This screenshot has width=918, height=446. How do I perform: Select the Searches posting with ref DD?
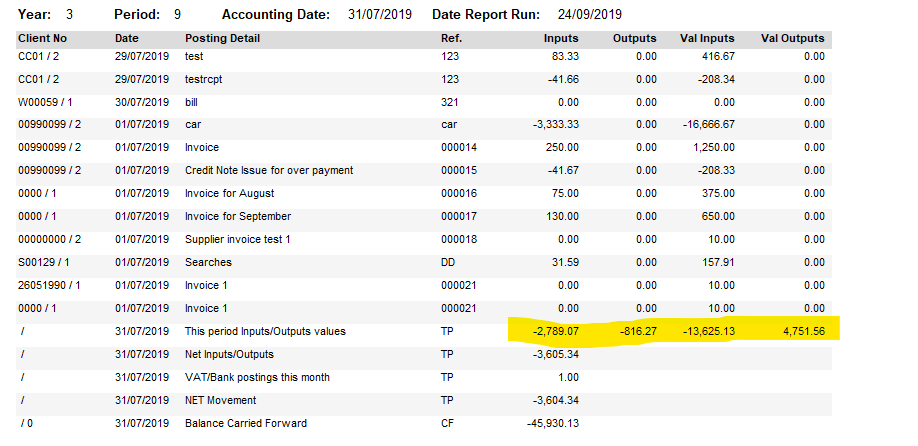pos(424,262)
